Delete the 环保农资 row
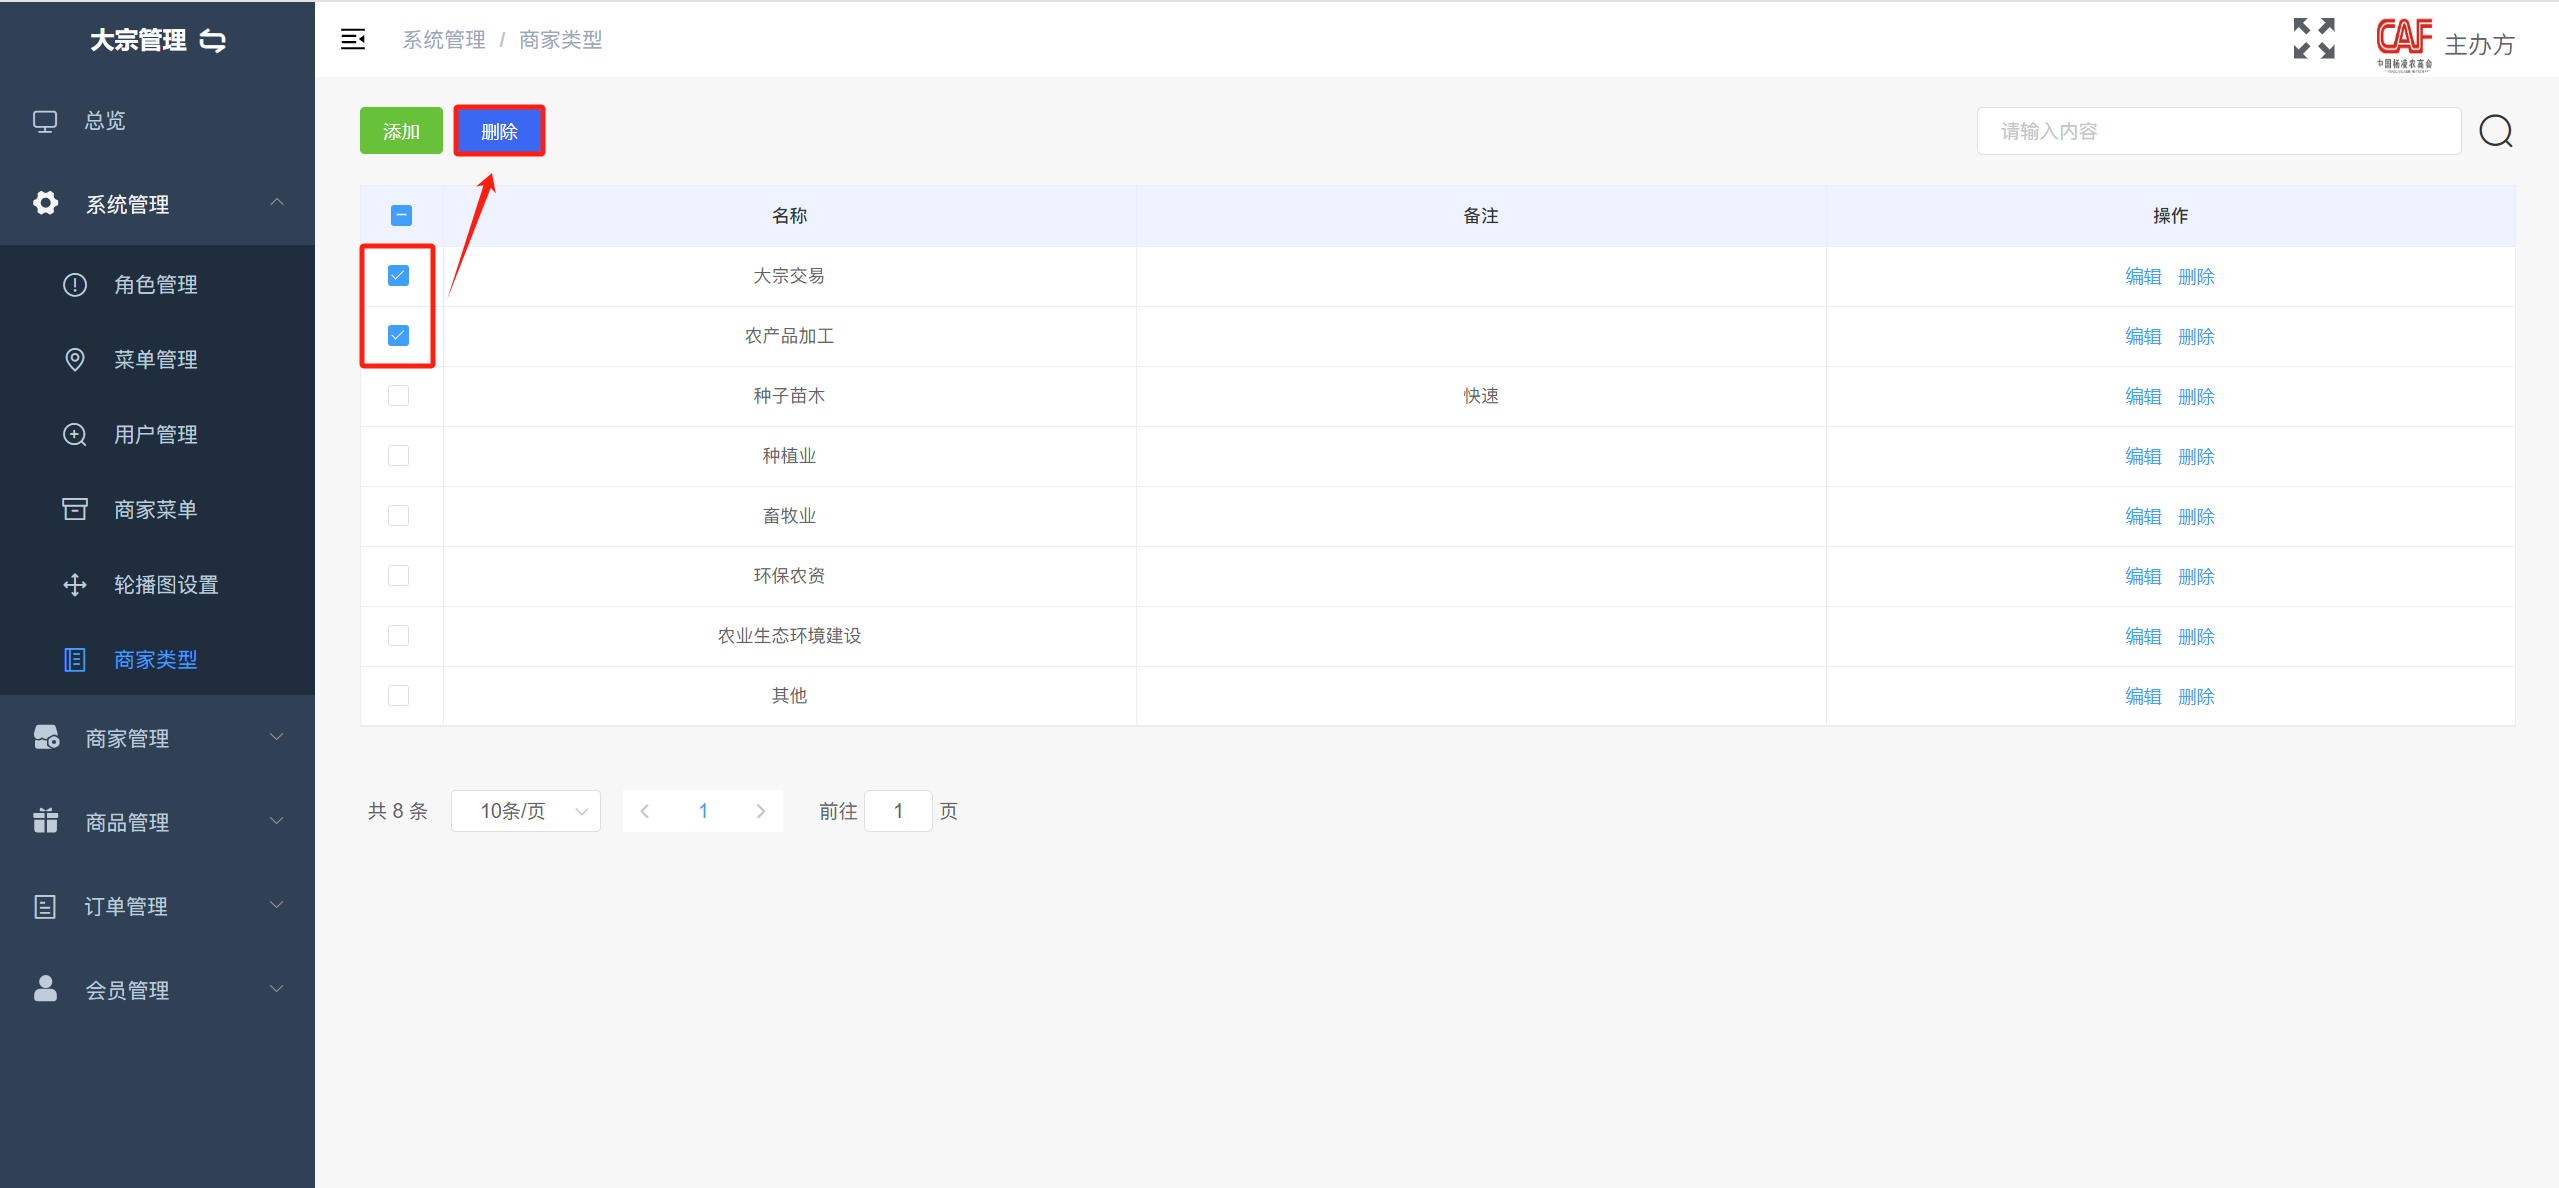The height and width of the screenshot is (1188, 2559). [2196, 577]
